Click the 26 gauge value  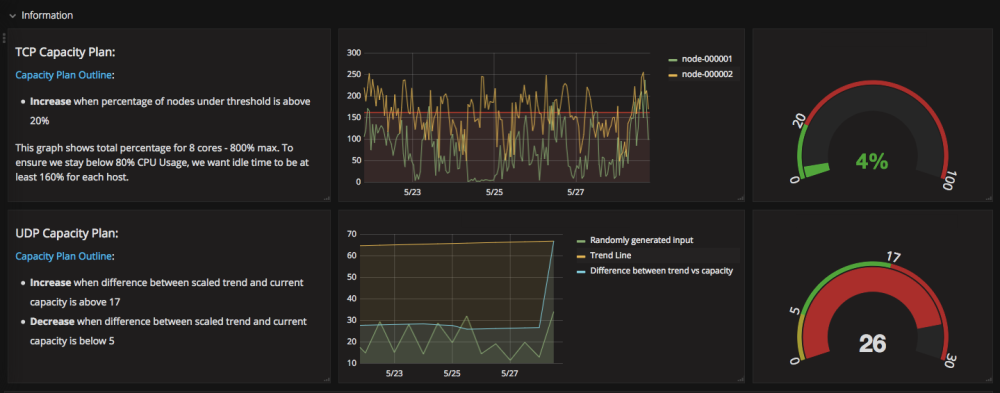point(872,344)
